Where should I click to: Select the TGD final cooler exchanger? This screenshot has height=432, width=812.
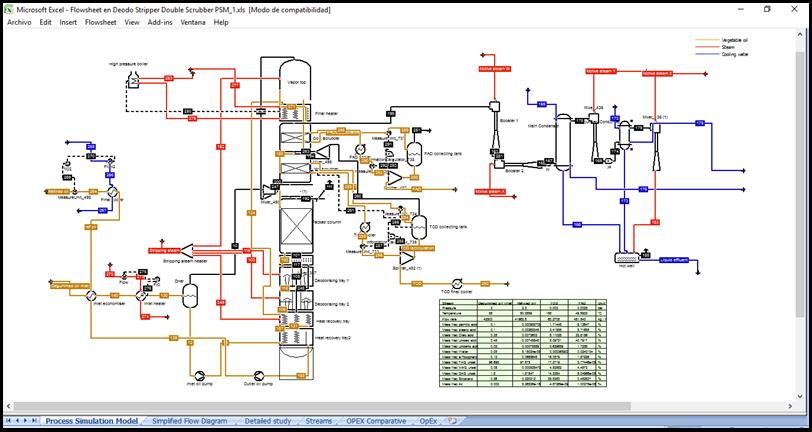pyautogui.click(x=455, y=284)
